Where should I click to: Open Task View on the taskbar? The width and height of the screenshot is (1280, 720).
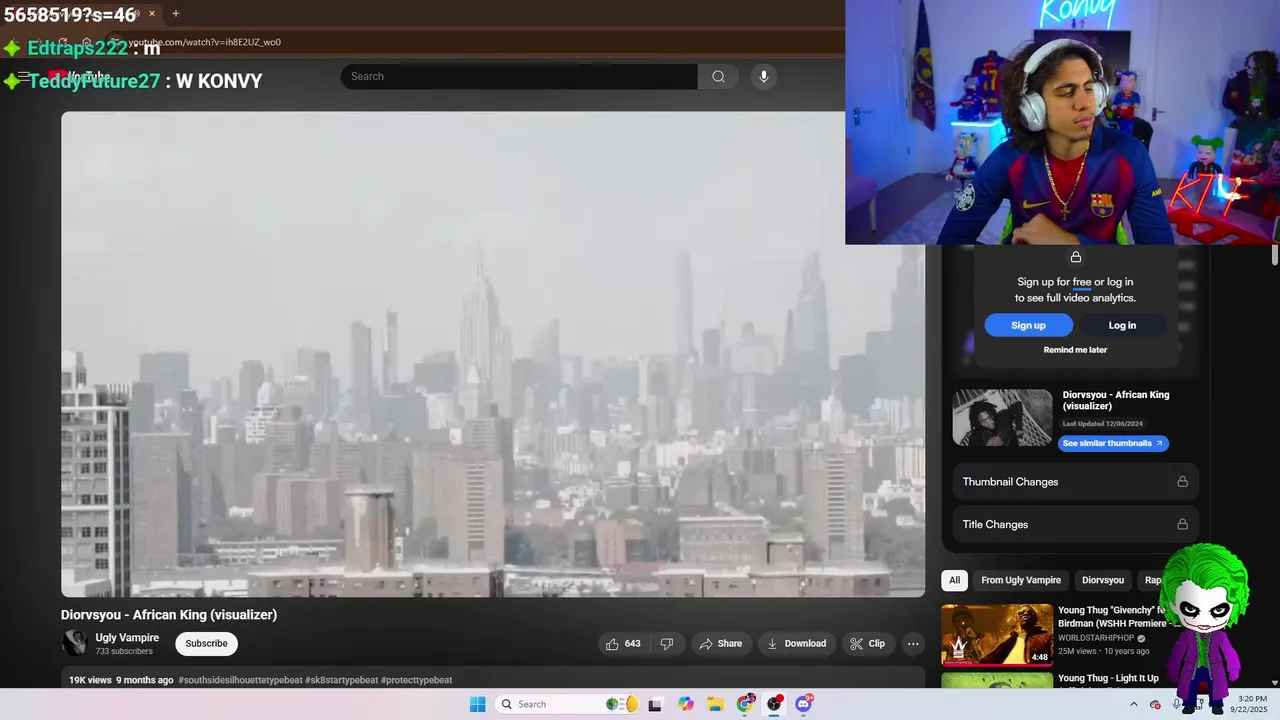point(655,704)
